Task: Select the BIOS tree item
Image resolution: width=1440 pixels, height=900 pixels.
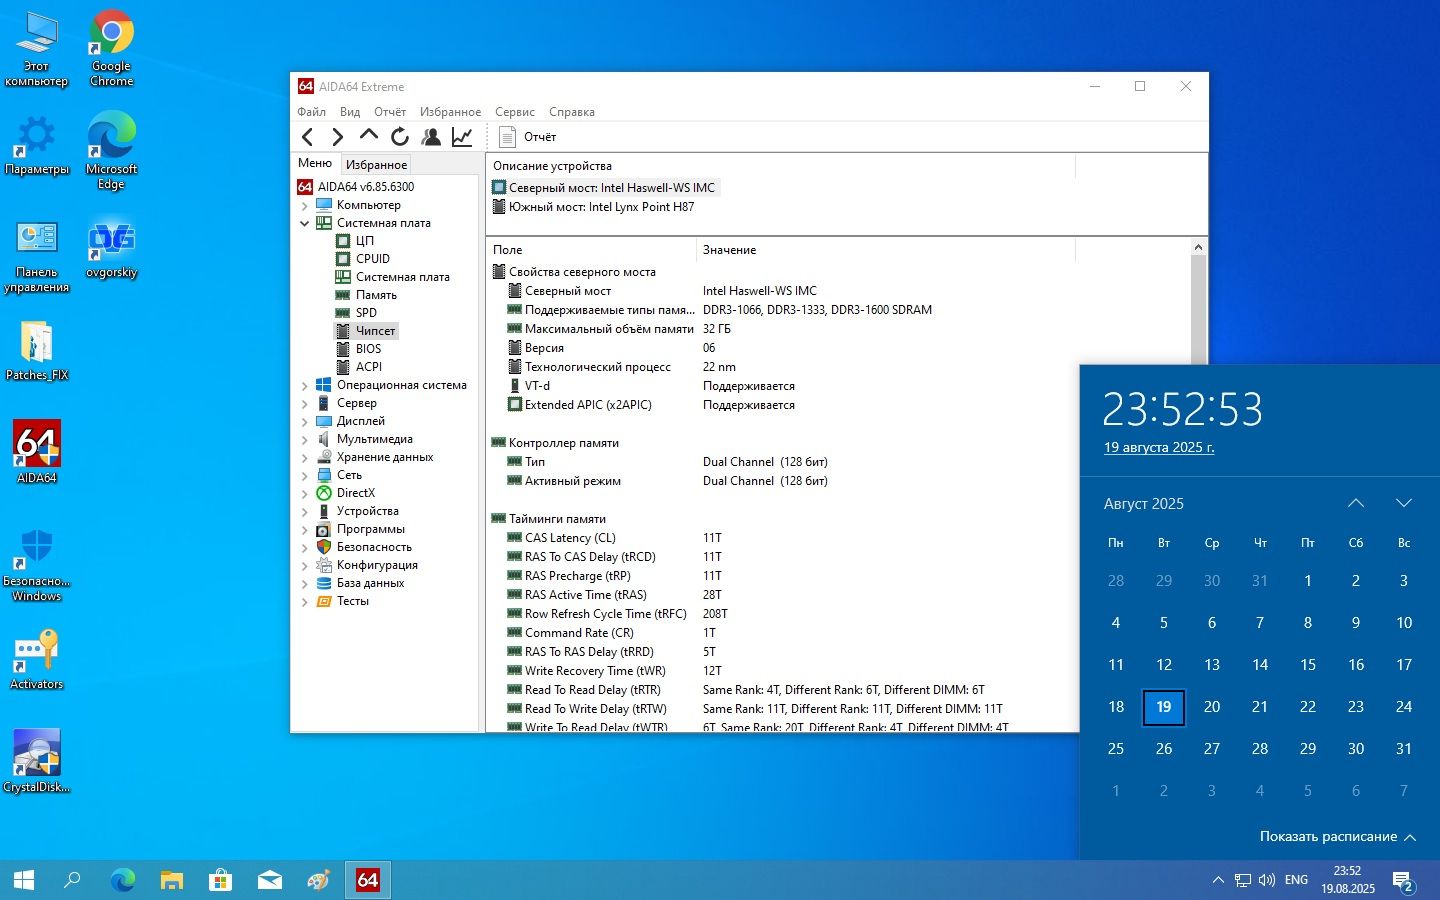Action: point(368,349)
